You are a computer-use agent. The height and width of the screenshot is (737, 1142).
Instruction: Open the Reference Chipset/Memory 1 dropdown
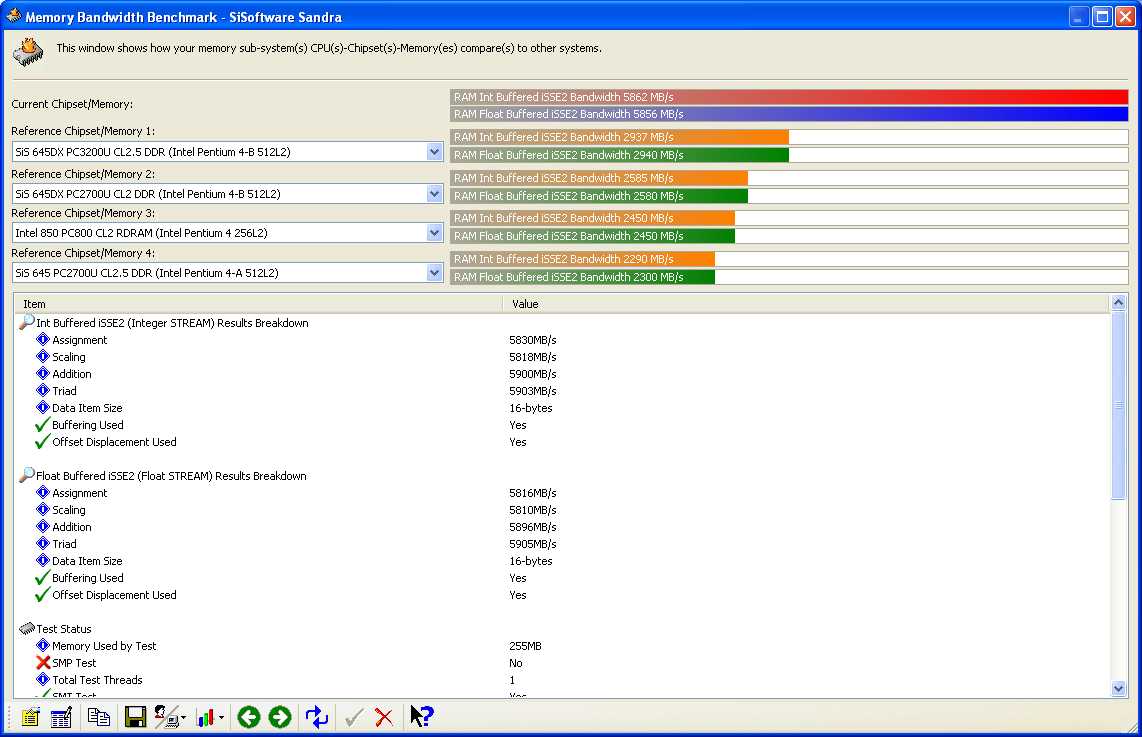pyautogui.click(x=434, y=151)
